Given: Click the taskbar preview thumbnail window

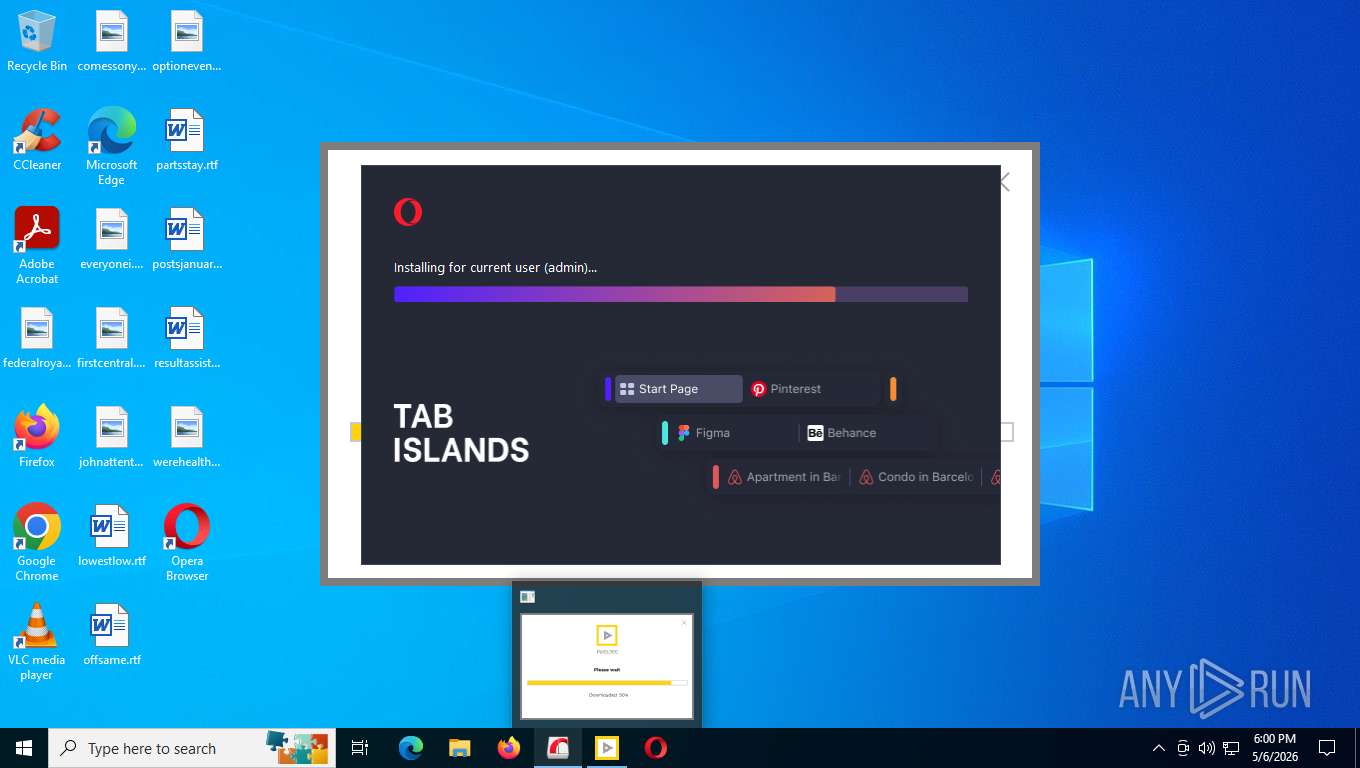Looking at the screenshot, I should pyautogui.click(x=607, y=666).
